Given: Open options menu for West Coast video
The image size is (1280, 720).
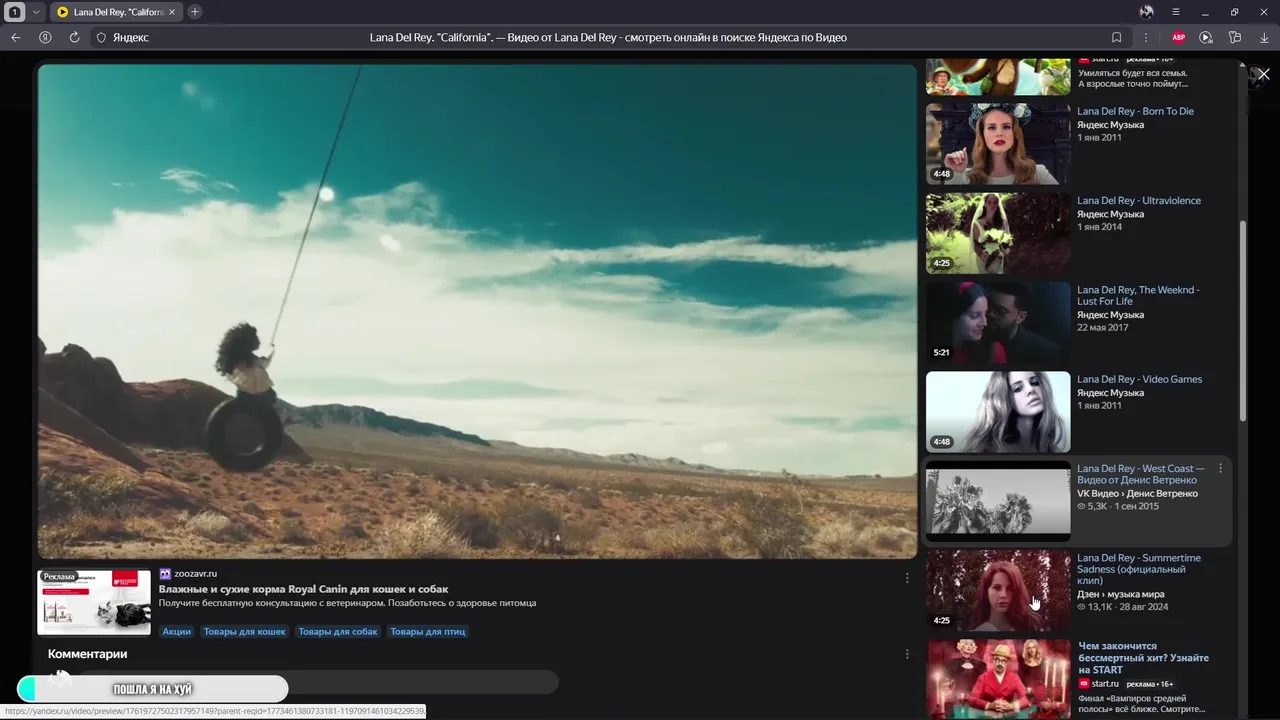Looking at the screenshot, I should (x=1220, y=469).
